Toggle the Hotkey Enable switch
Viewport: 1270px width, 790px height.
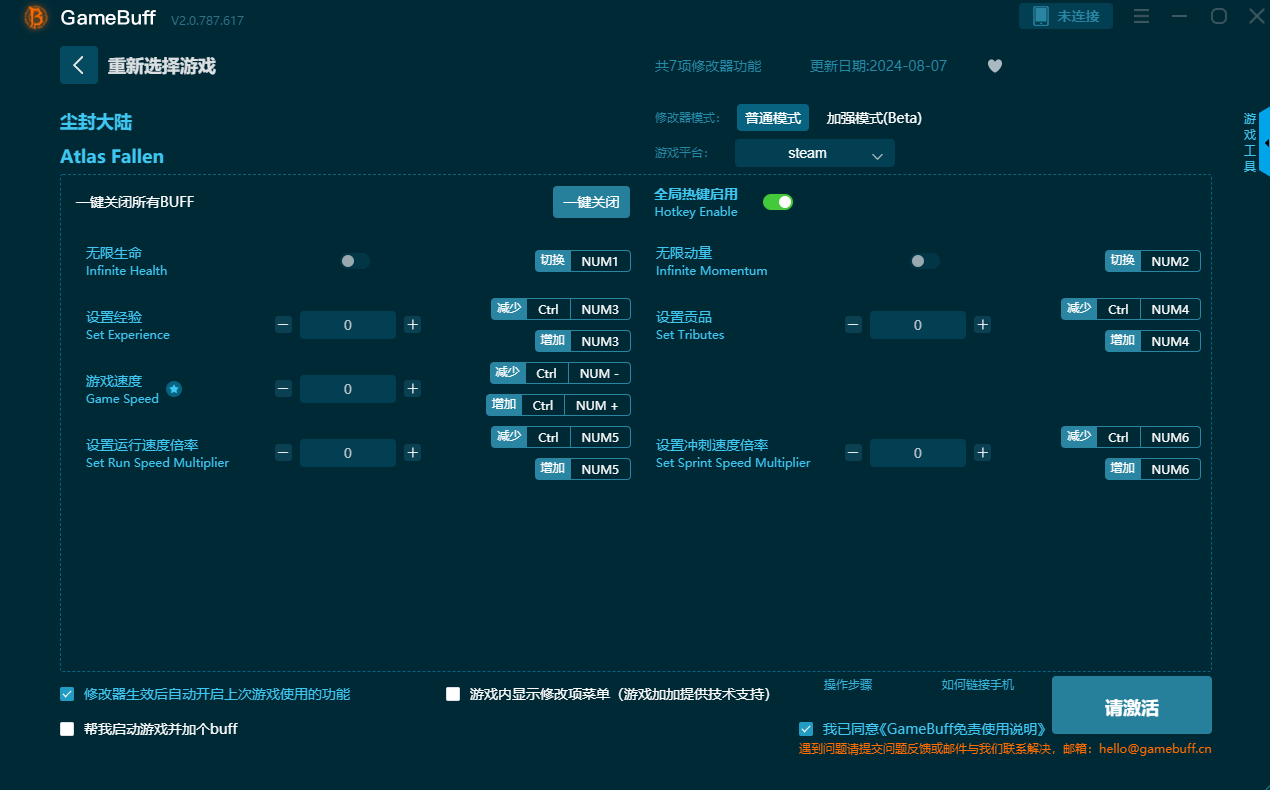tap(778, 202)
